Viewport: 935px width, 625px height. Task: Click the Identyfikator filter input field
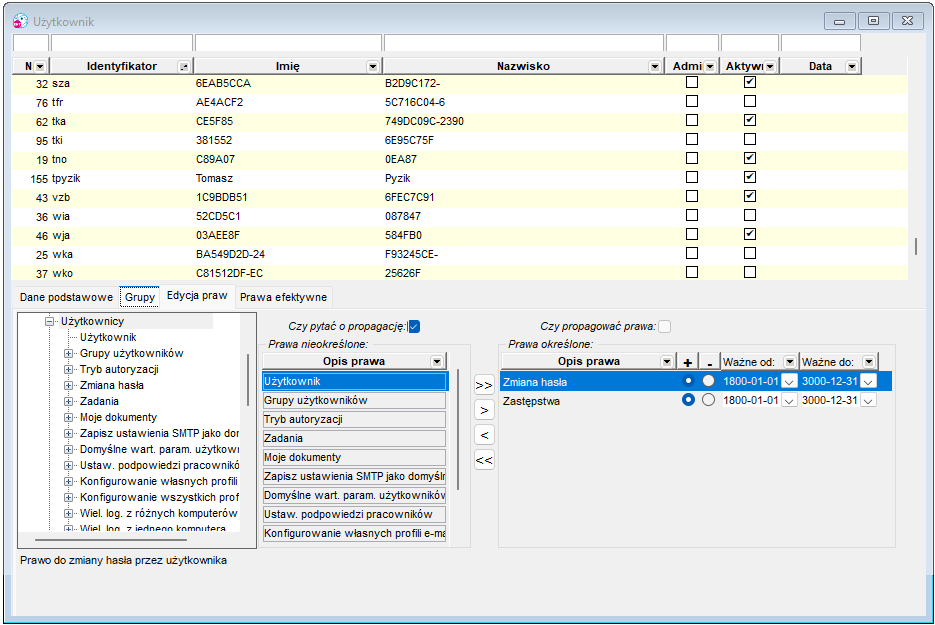click(x=122, y=43)
